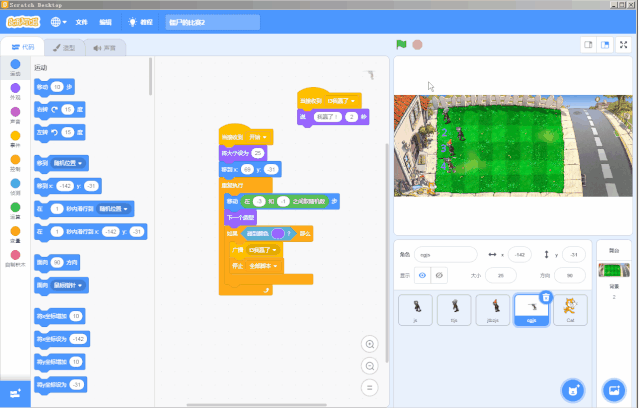Open the 教程 tutorials
639x408 pixels.
(140, 22)
